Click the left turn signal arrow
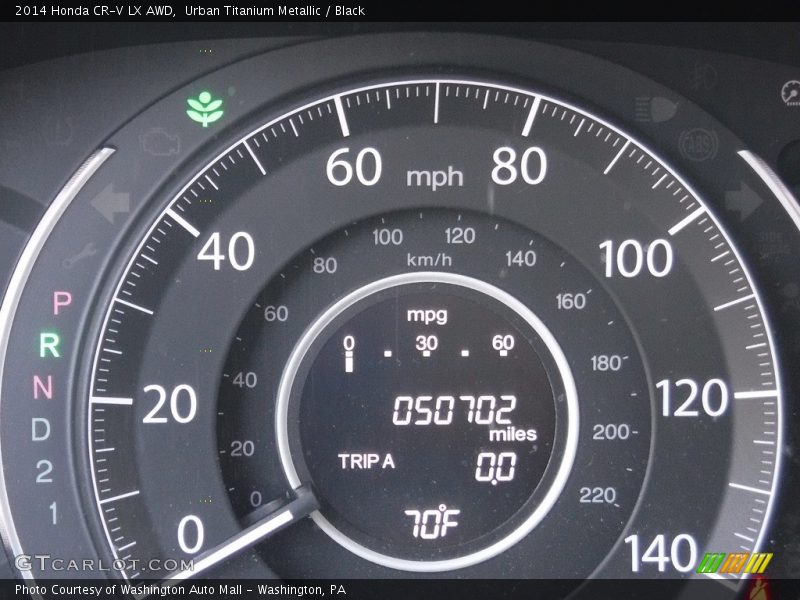Screen dimensions: 800x600 (111, 203)
